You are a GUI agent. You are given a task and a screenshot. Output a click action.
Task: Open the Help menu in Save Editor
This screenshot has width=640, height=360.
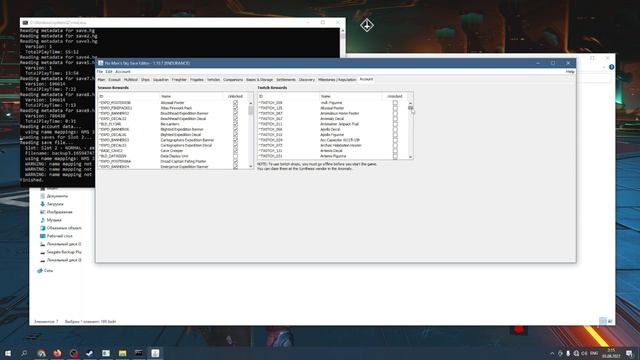[570, 71]
